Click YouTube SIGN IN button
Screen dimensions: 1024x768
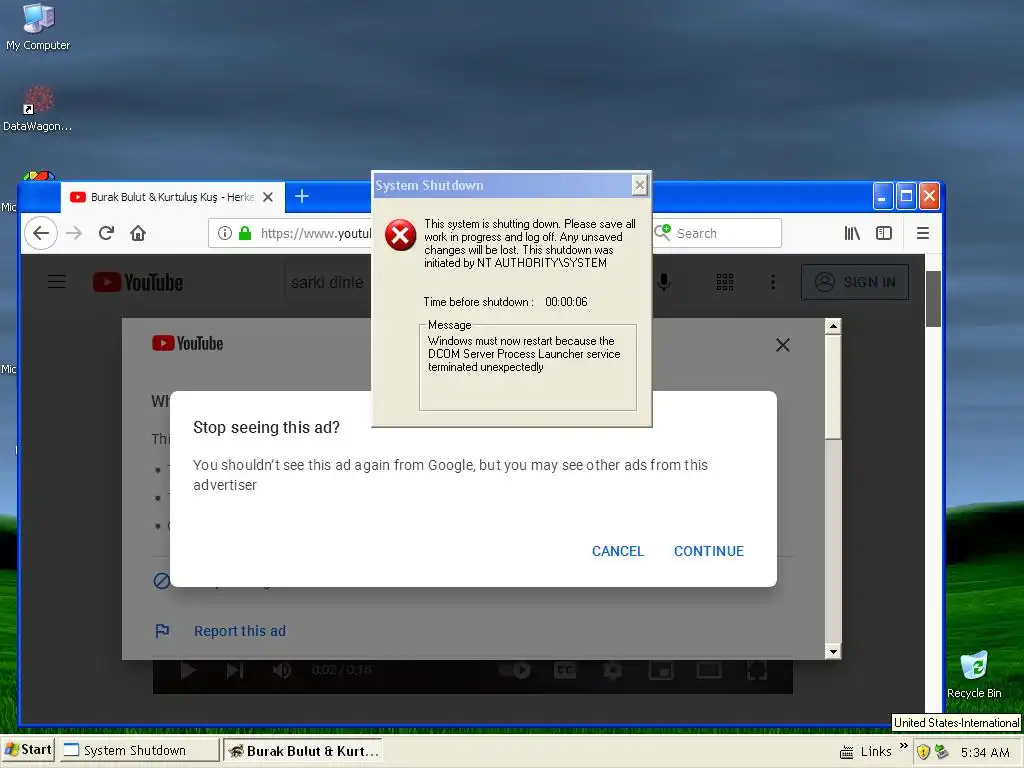(855, 282)
